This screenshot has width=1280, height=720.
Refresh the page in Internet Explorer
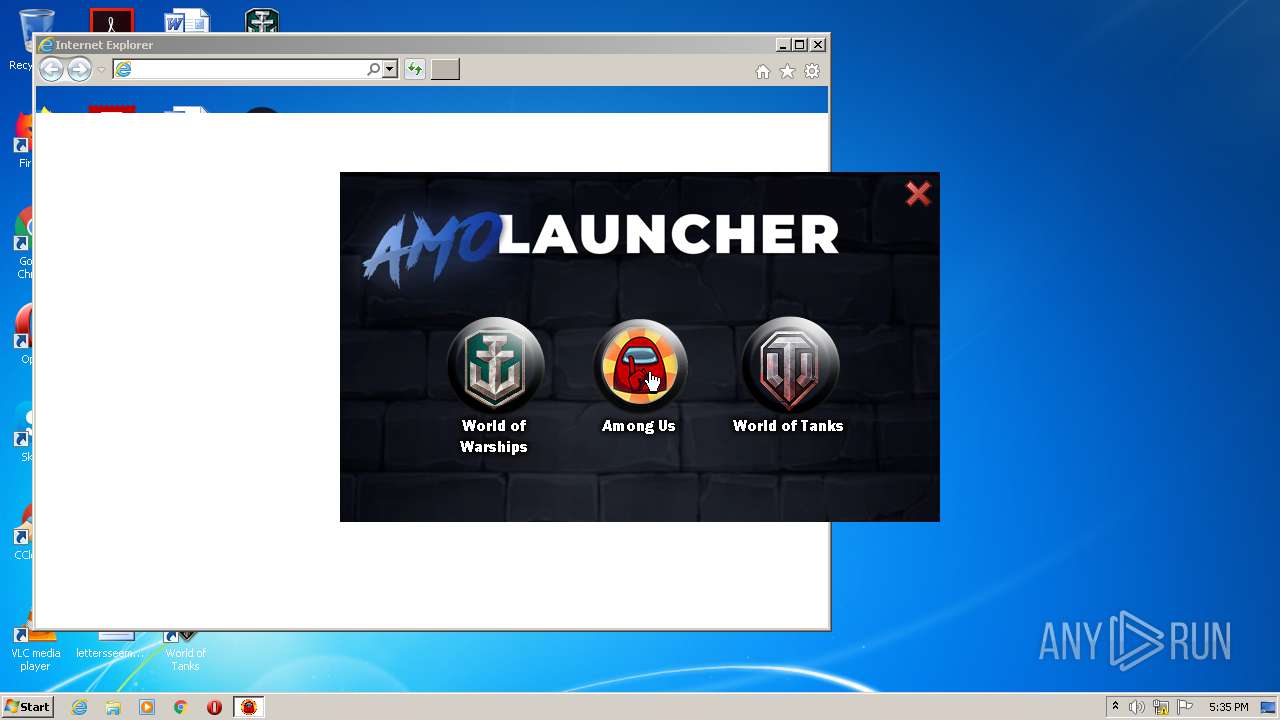[414, 69]
